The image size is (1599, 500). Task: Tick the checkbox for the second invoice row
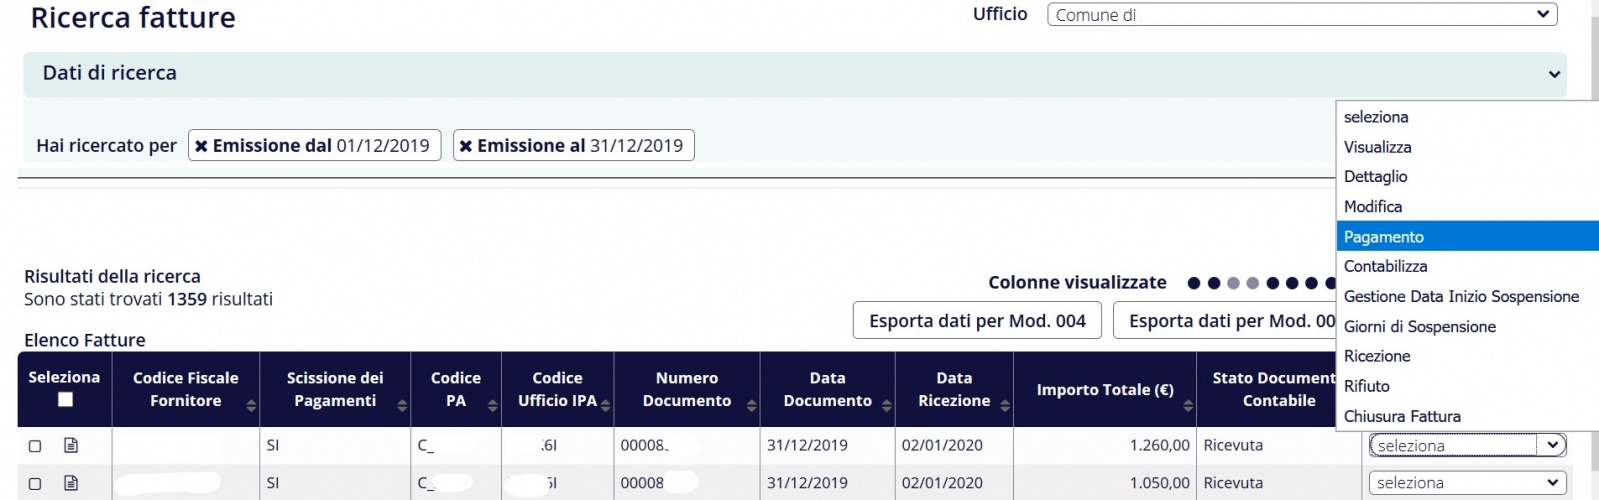35,484
